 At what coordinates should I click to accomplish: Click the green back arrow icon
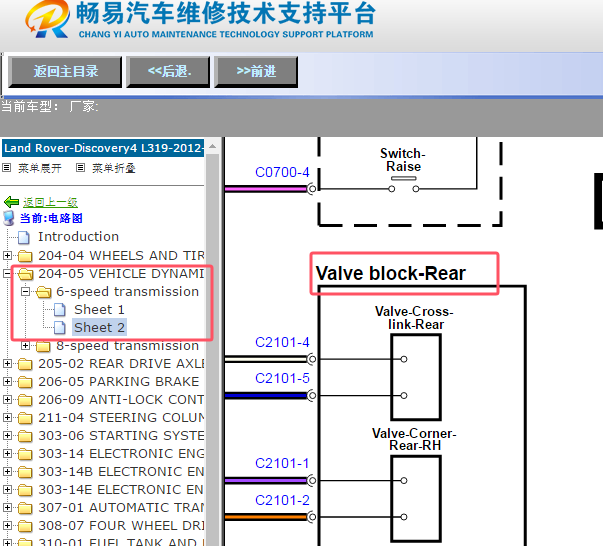12,202
